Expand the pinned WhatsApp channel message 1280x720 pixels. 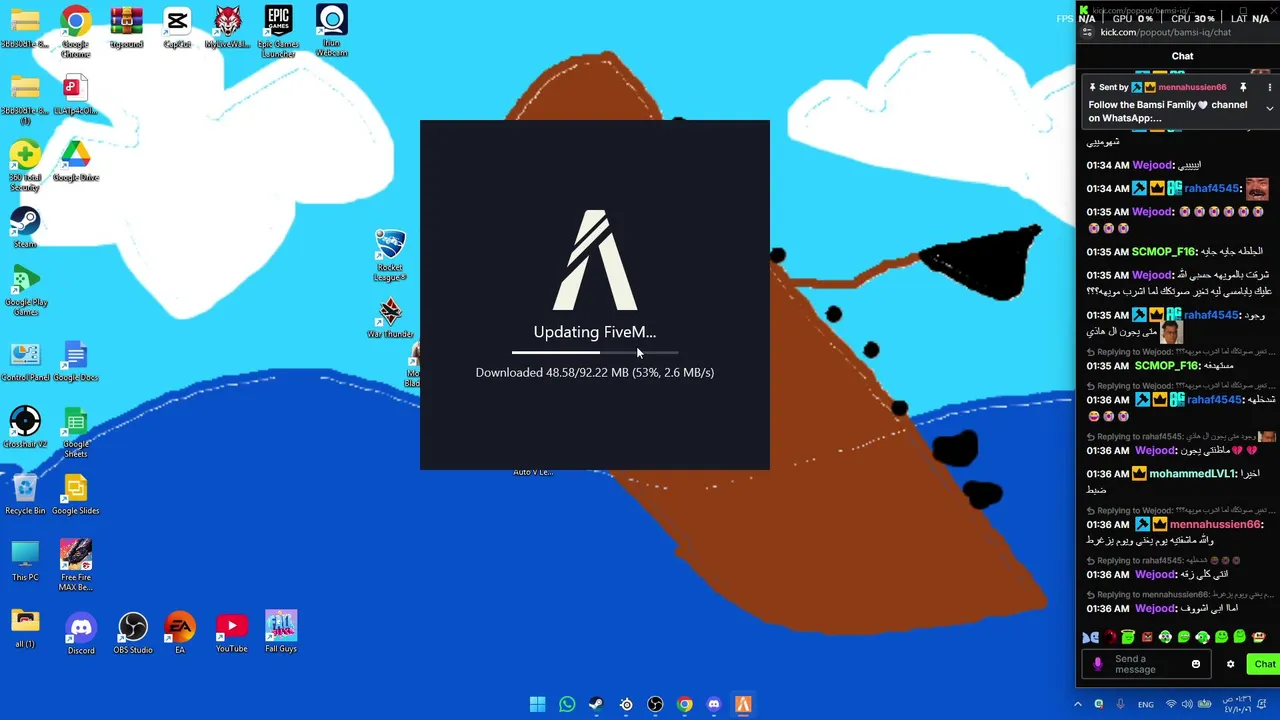point(1269,108)
